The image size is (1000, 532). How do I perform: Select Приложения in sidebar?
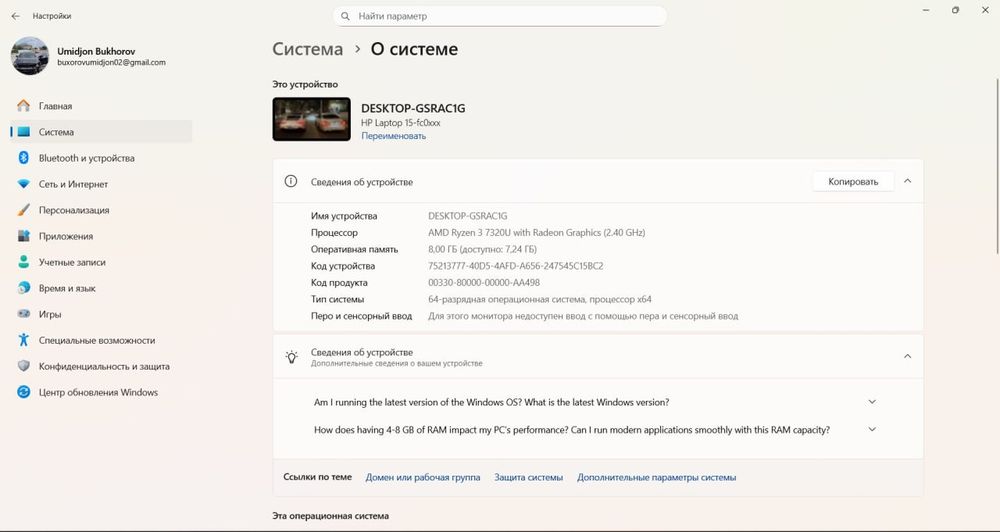click(x=101, y=236)
